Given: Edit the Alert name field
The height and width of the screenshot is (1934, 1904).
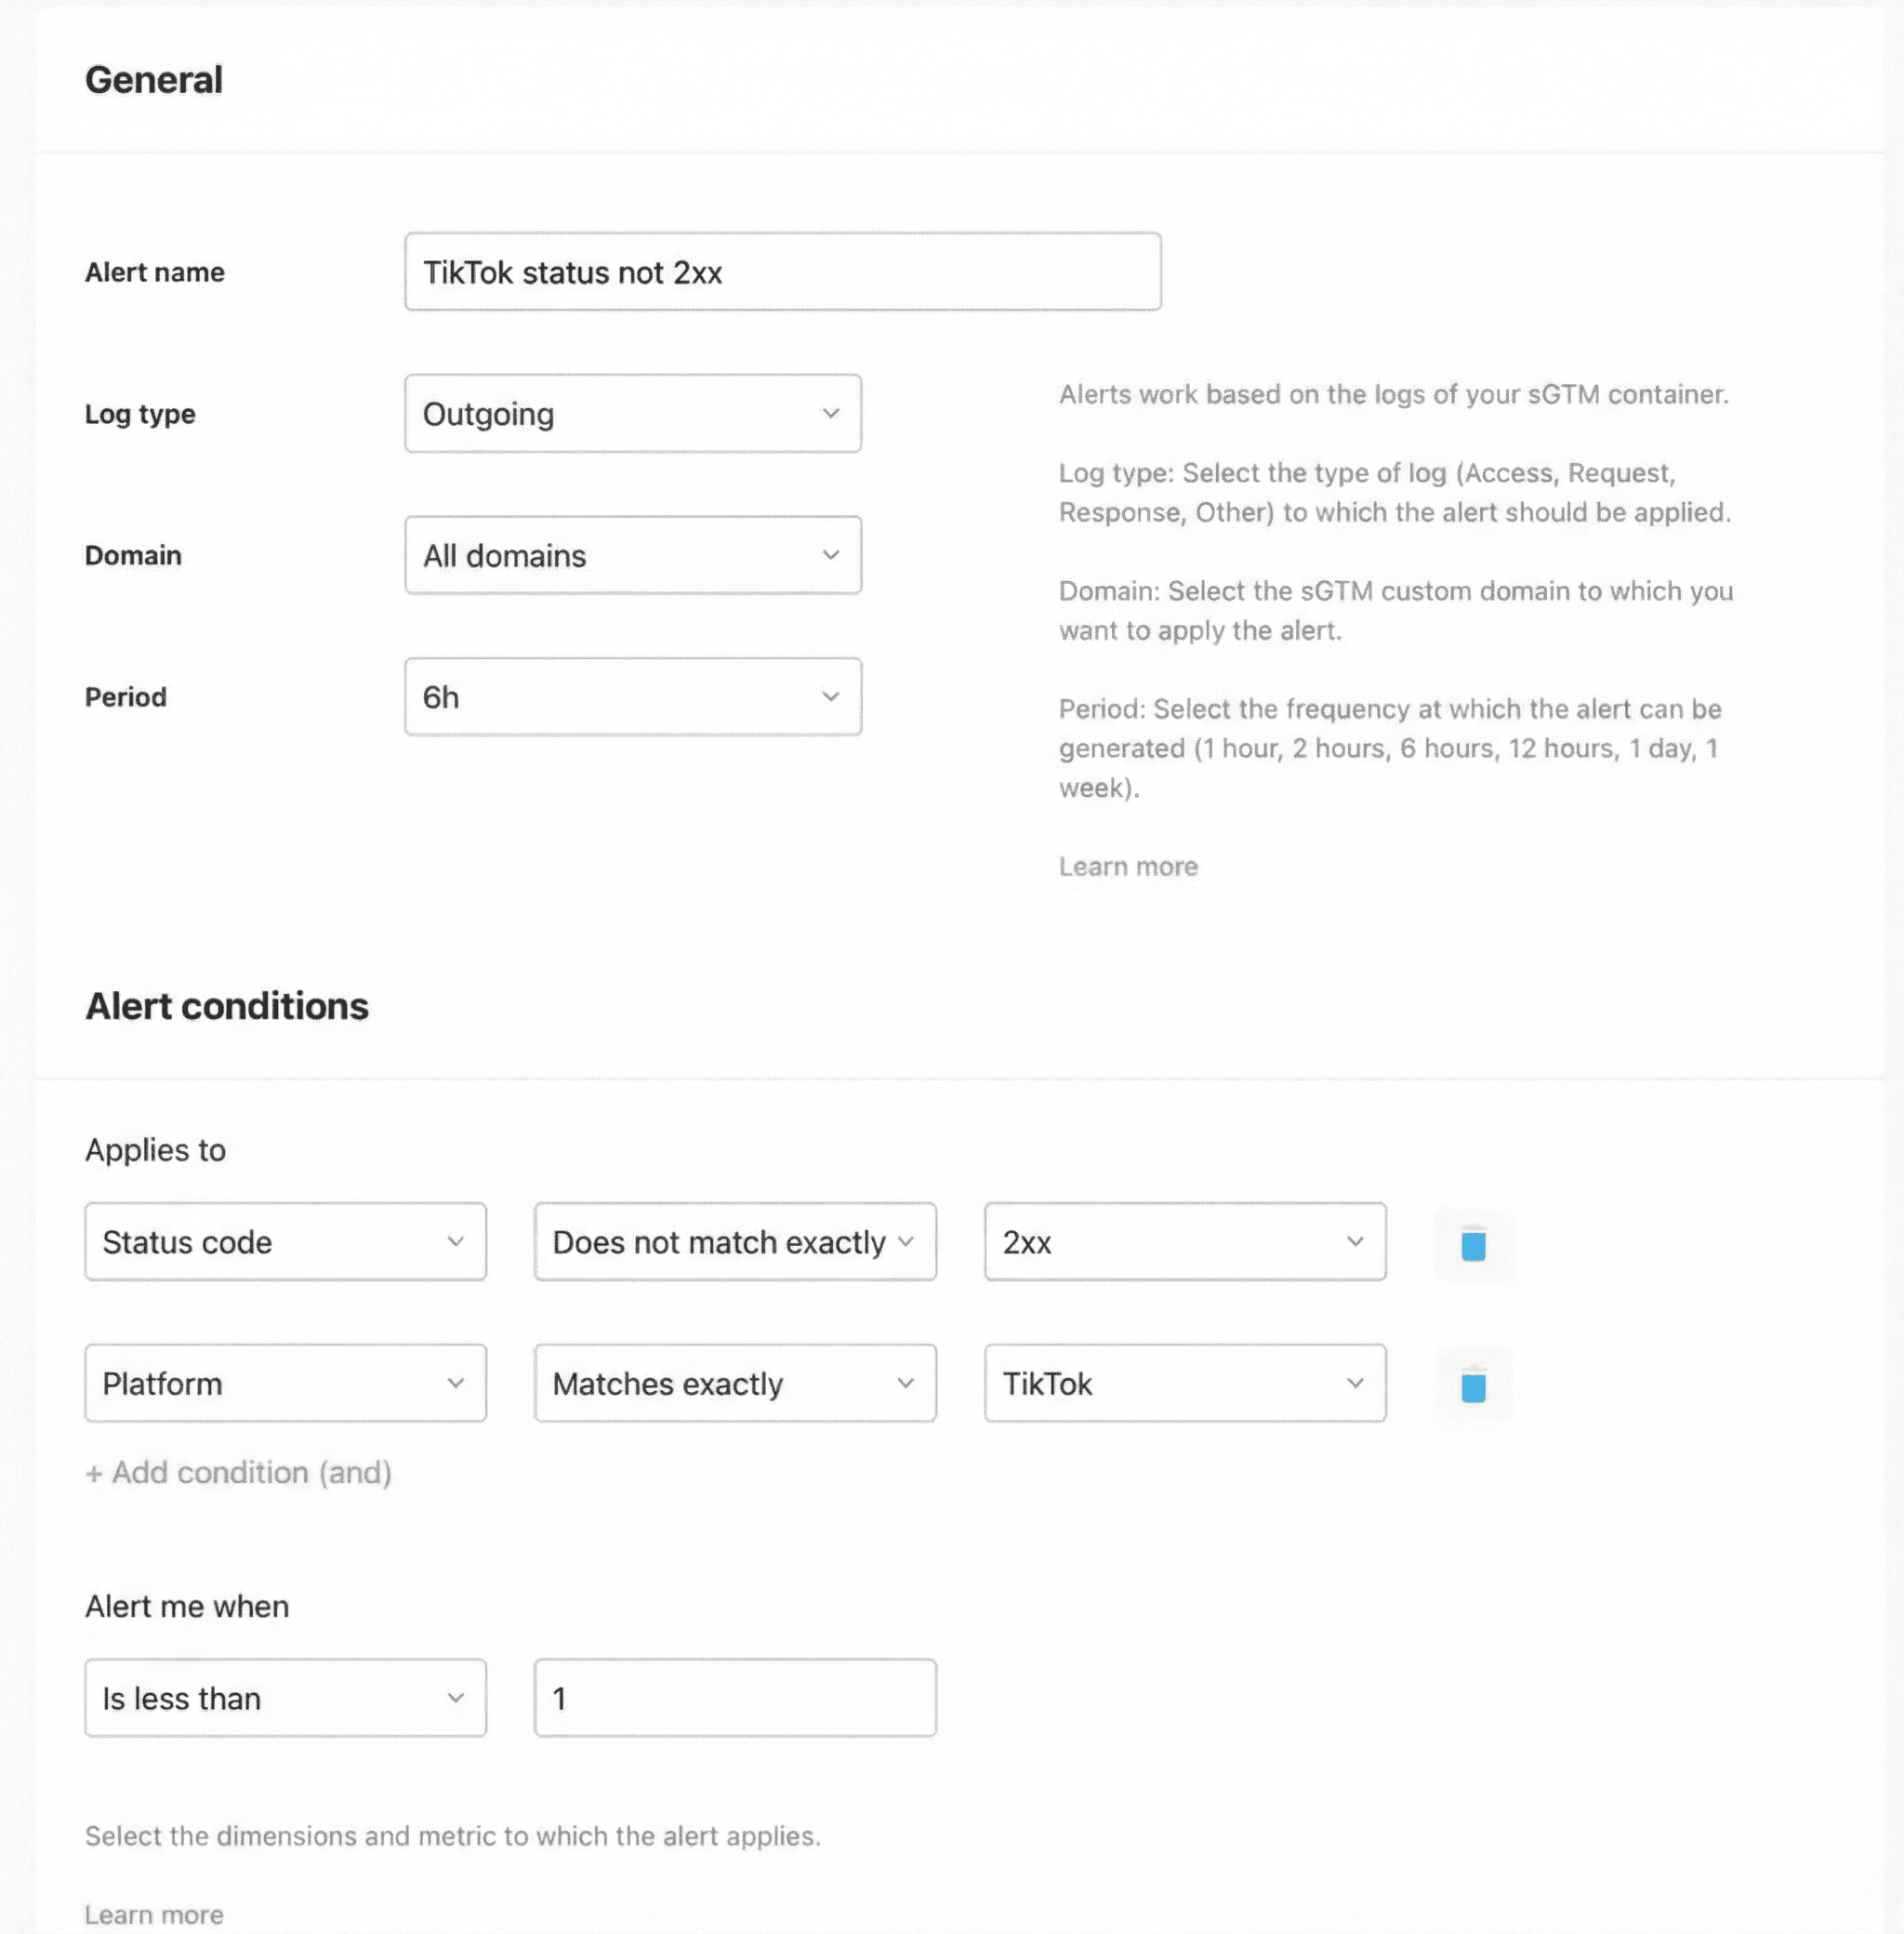Looking at the screenshot, I should click(x=783, y=271).
